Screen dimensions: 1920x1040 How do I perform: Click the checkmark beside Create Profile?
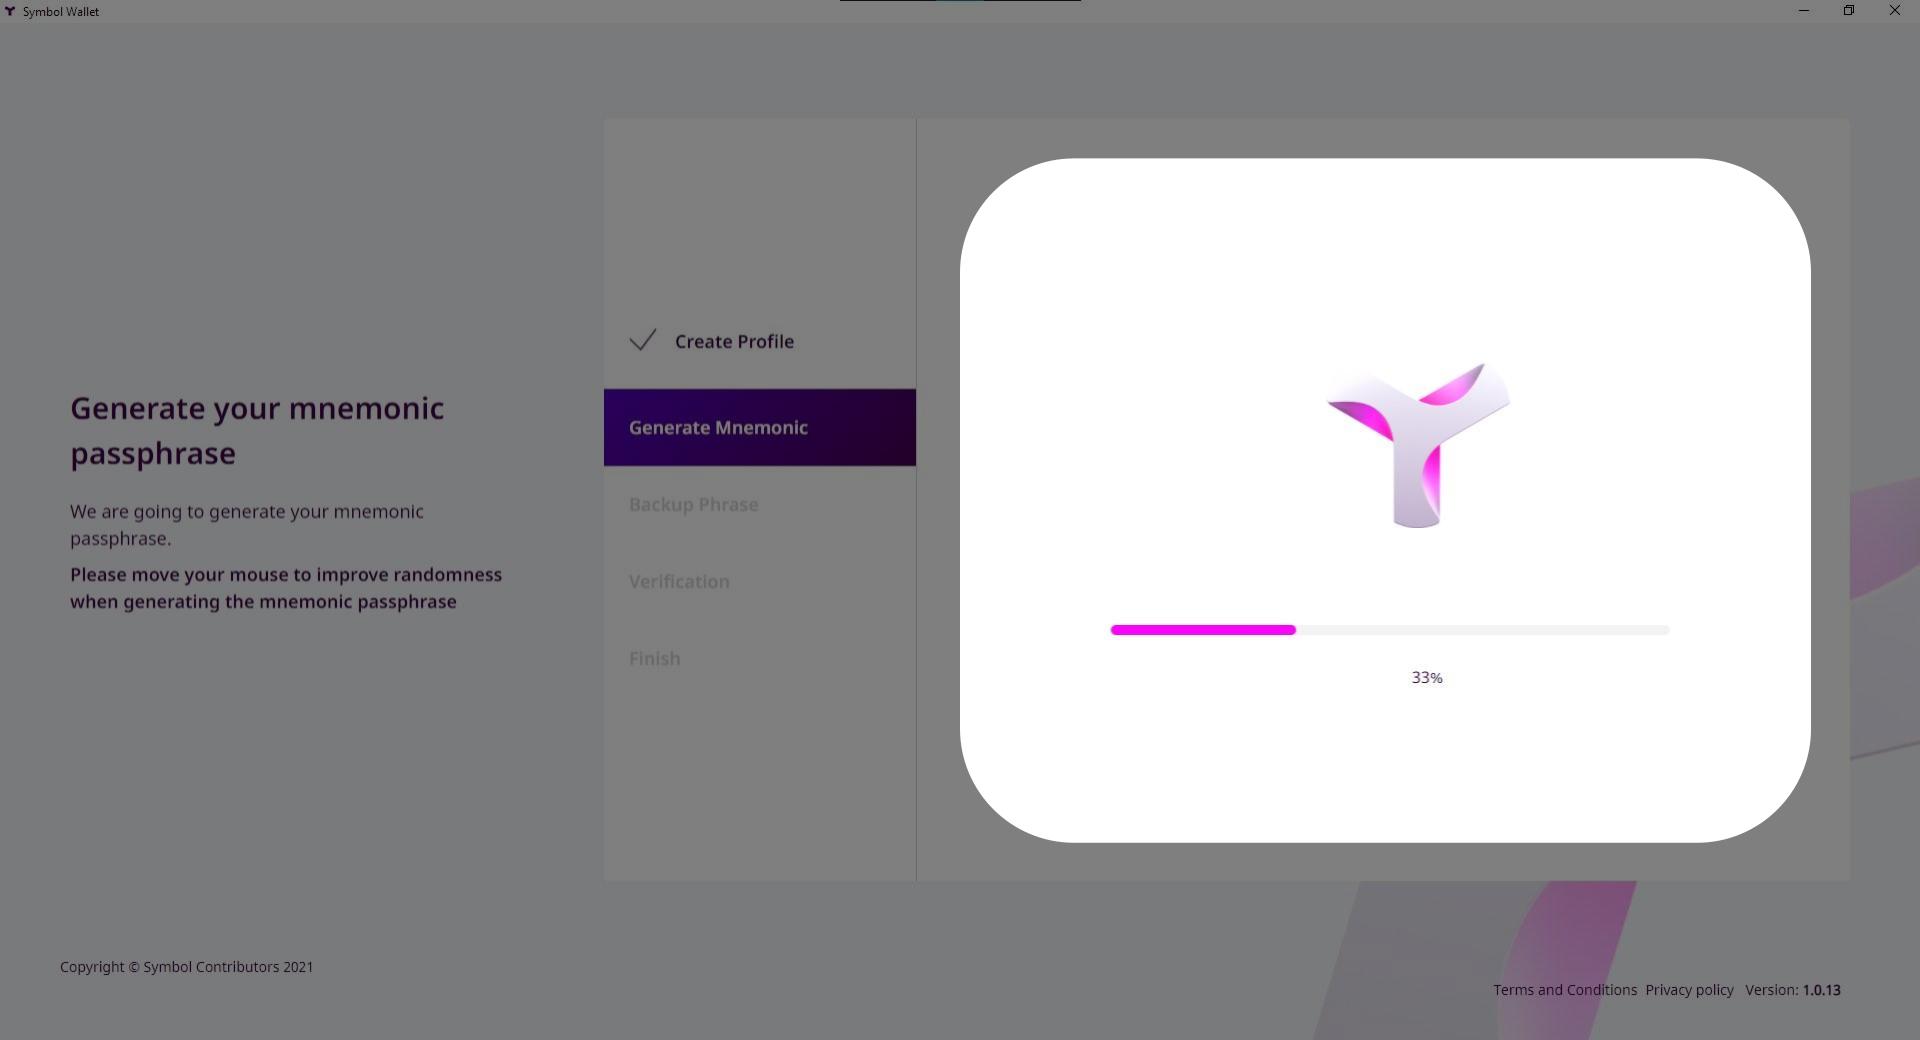(x=643, y=341)
